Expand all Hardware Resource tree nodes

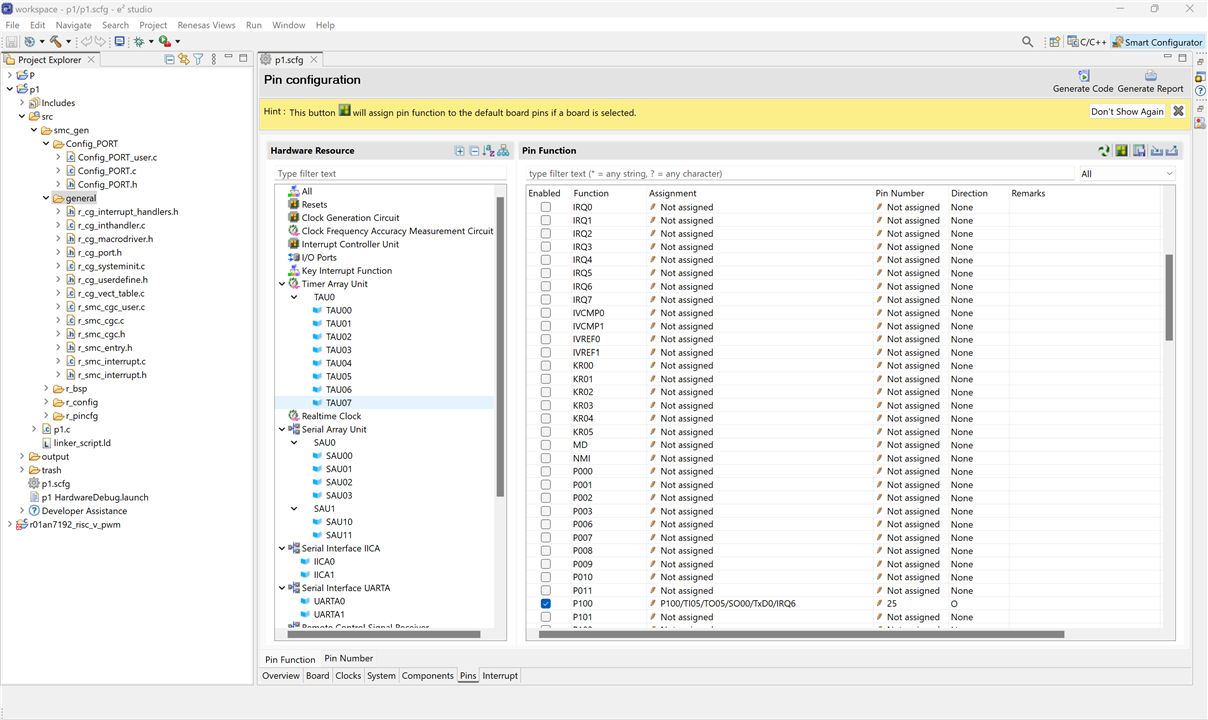[460, 151]
